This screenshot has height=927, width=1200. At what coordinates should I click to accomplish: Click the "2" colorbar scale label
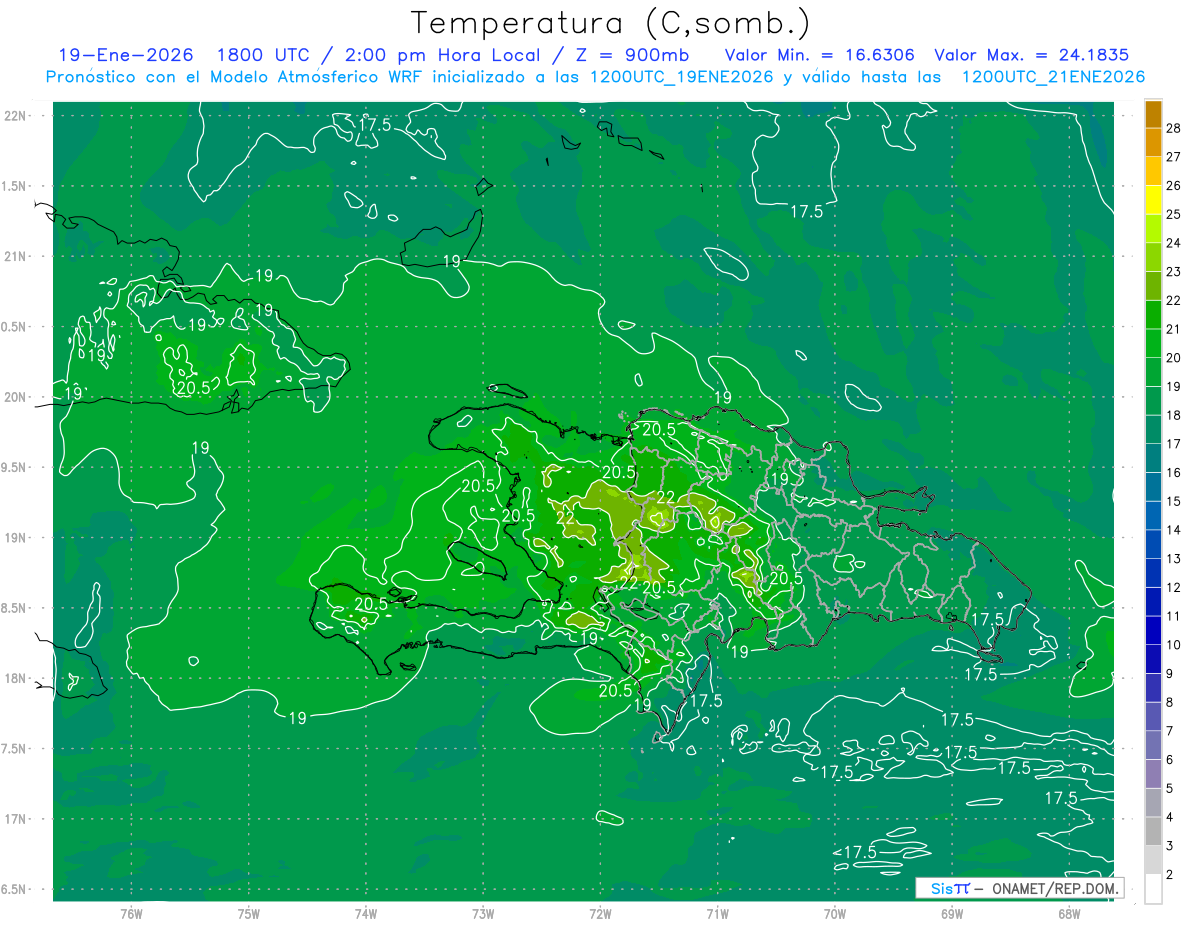point(1170,875)
